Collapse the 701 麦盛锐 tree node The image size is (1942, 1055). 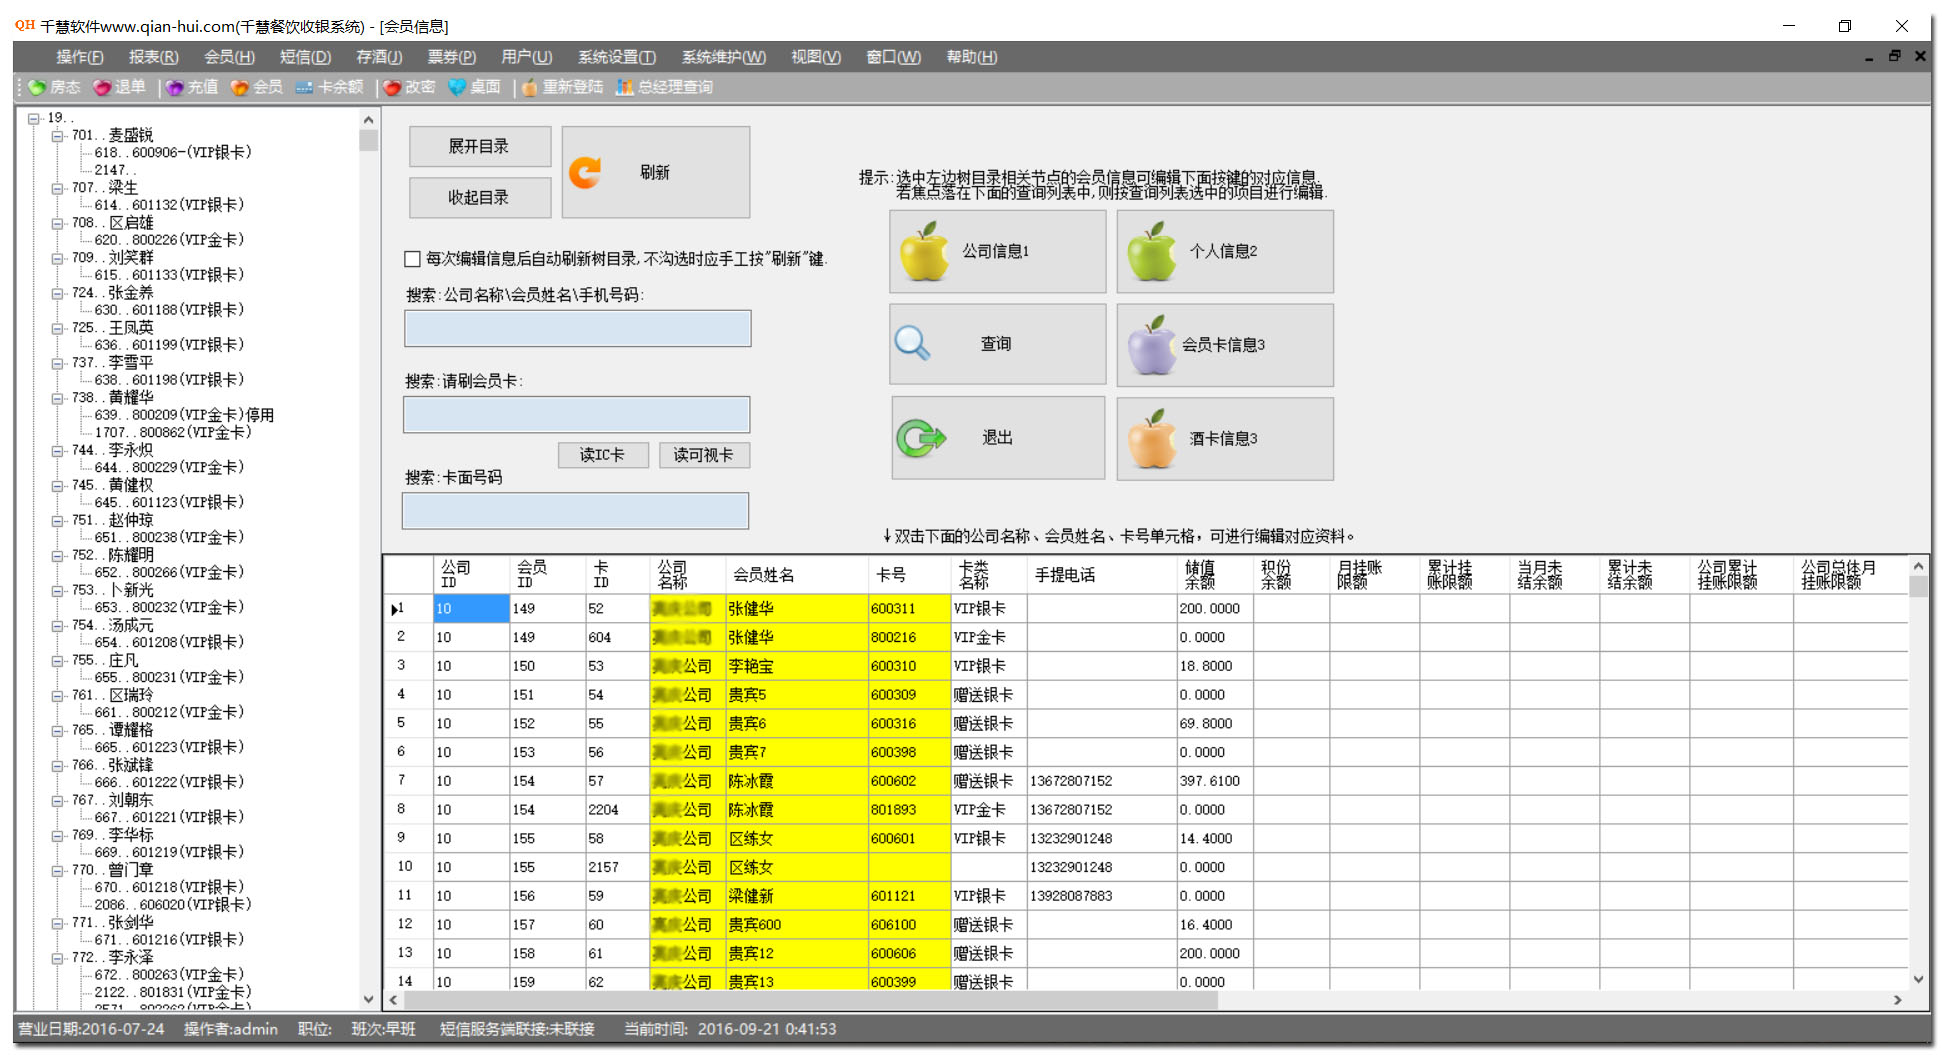click(58, 135)
